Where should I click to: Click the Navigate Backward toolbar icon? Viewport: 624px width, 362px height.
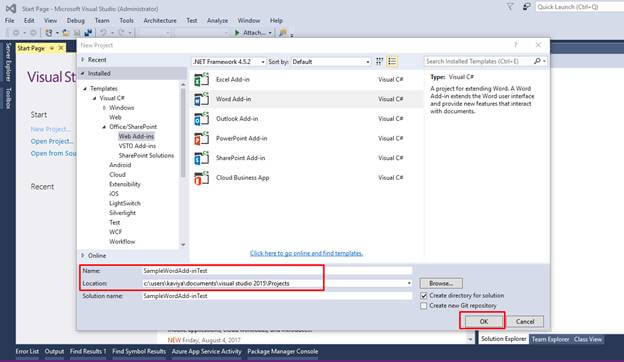tap(16, 33)
